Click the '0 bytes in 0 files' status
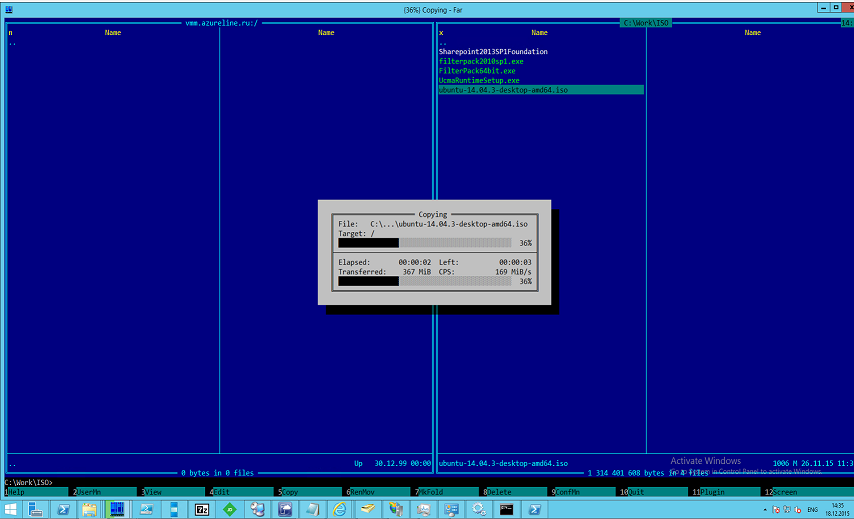 click(x=217, y=473)
